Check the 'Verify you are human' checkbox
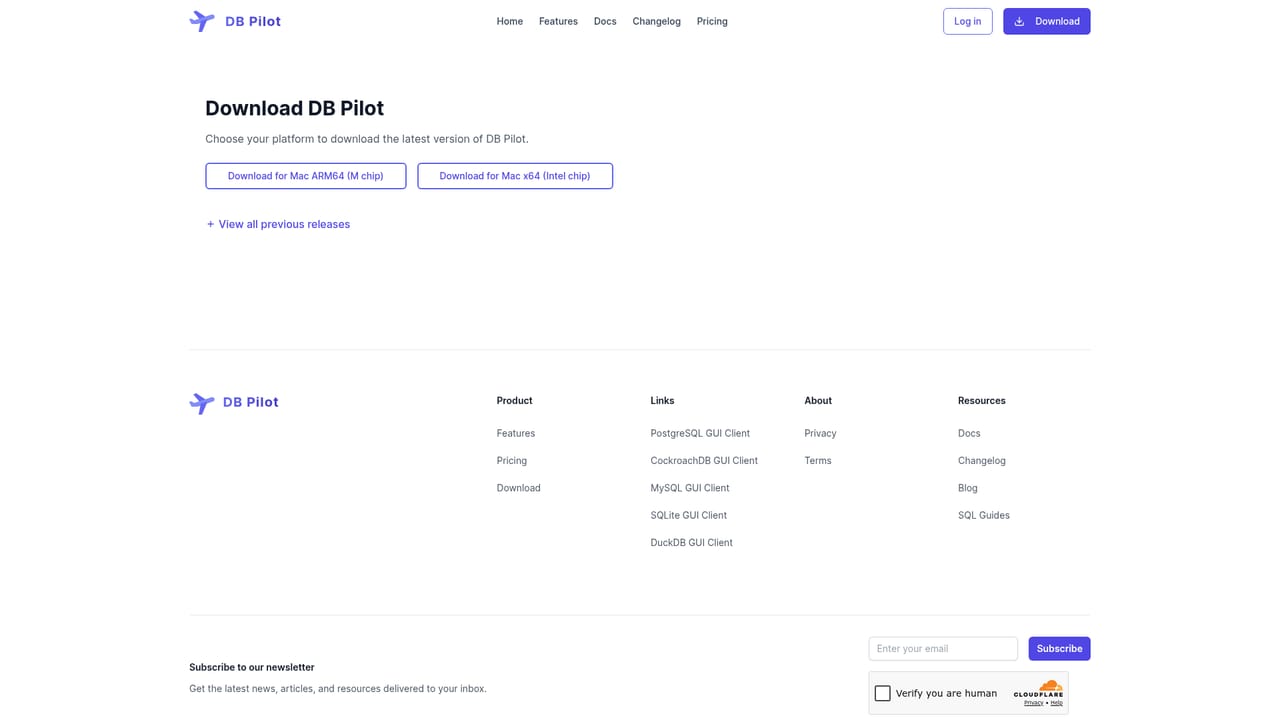 point(883,693)
